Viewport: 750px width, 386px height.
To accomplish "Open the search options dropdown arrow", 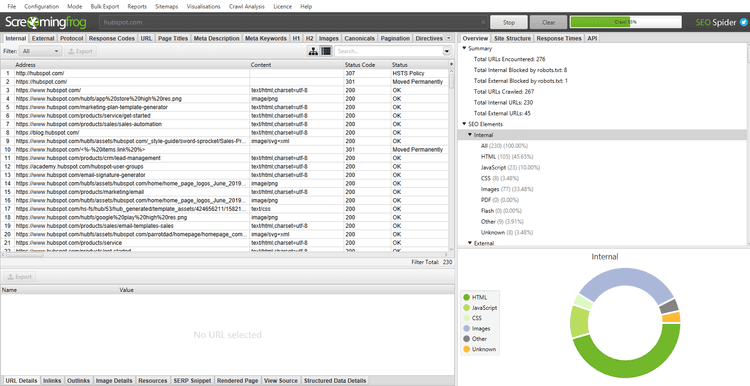I will click(x=447, y=51).
